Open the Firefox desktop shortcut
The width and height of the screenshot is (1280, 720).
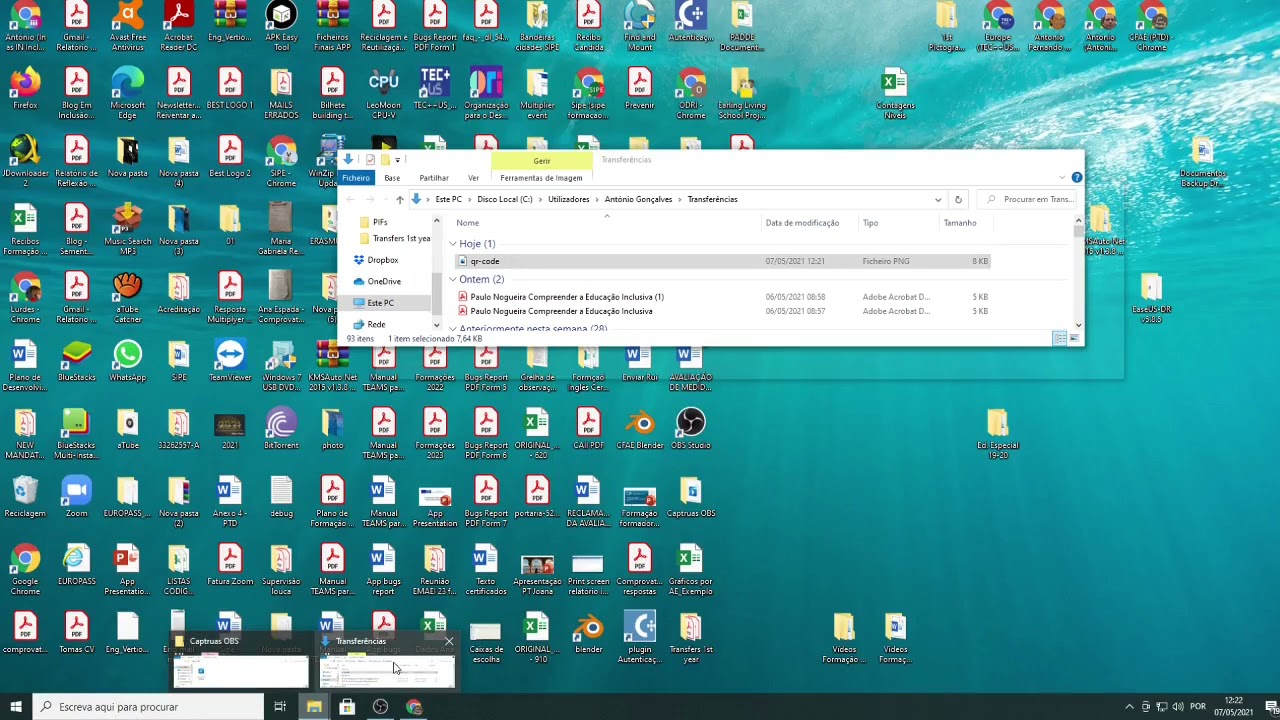coord(25,88)
